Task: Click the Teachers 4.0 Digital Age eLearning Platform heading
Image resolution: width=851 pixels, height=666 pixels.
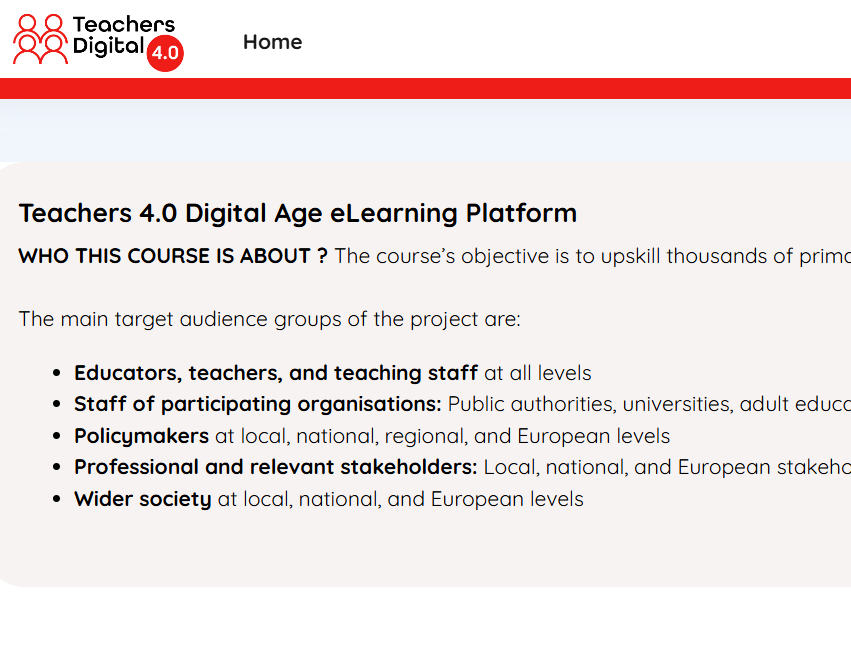Action: (x=297, y=213)
